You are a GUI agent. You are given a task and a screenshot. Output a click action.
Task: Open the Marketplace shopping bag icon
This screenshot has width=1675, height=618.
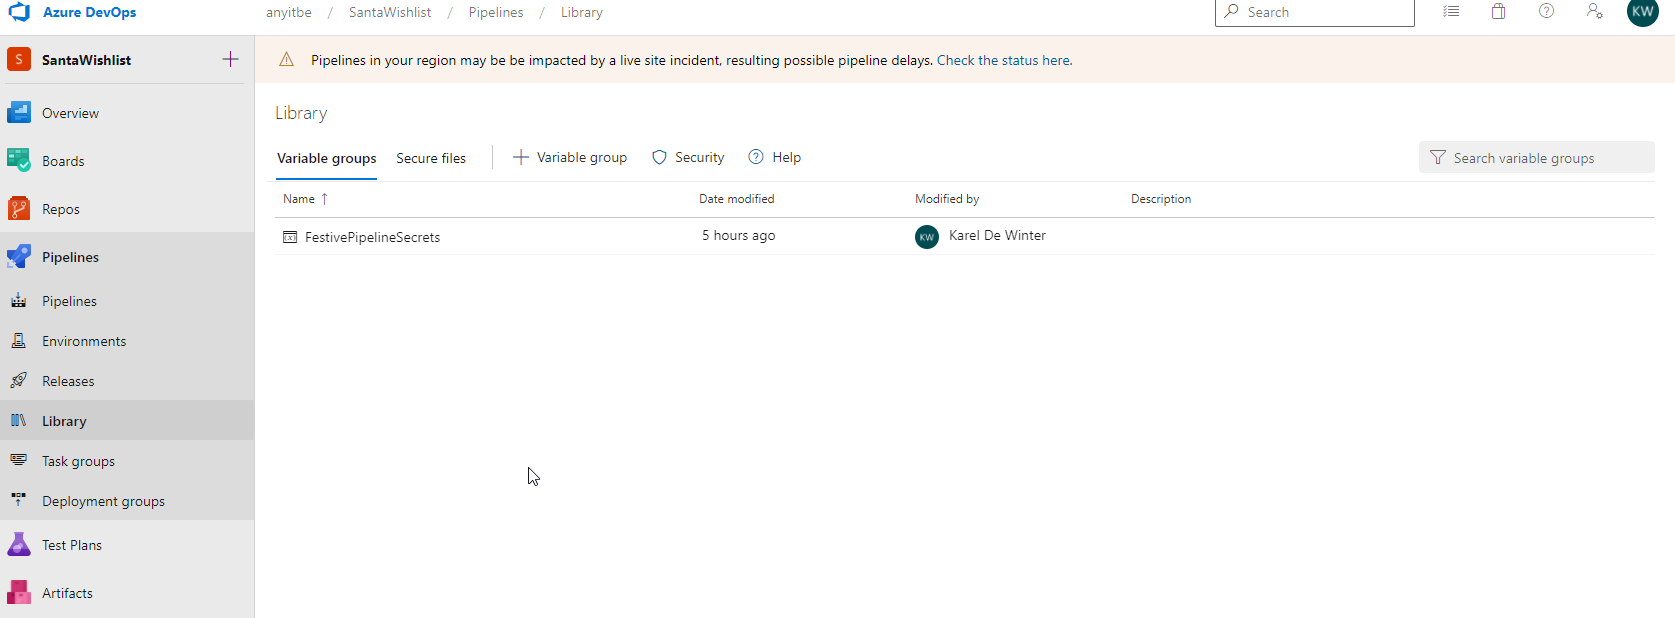pyautogui.click(x=1499, y=12)
